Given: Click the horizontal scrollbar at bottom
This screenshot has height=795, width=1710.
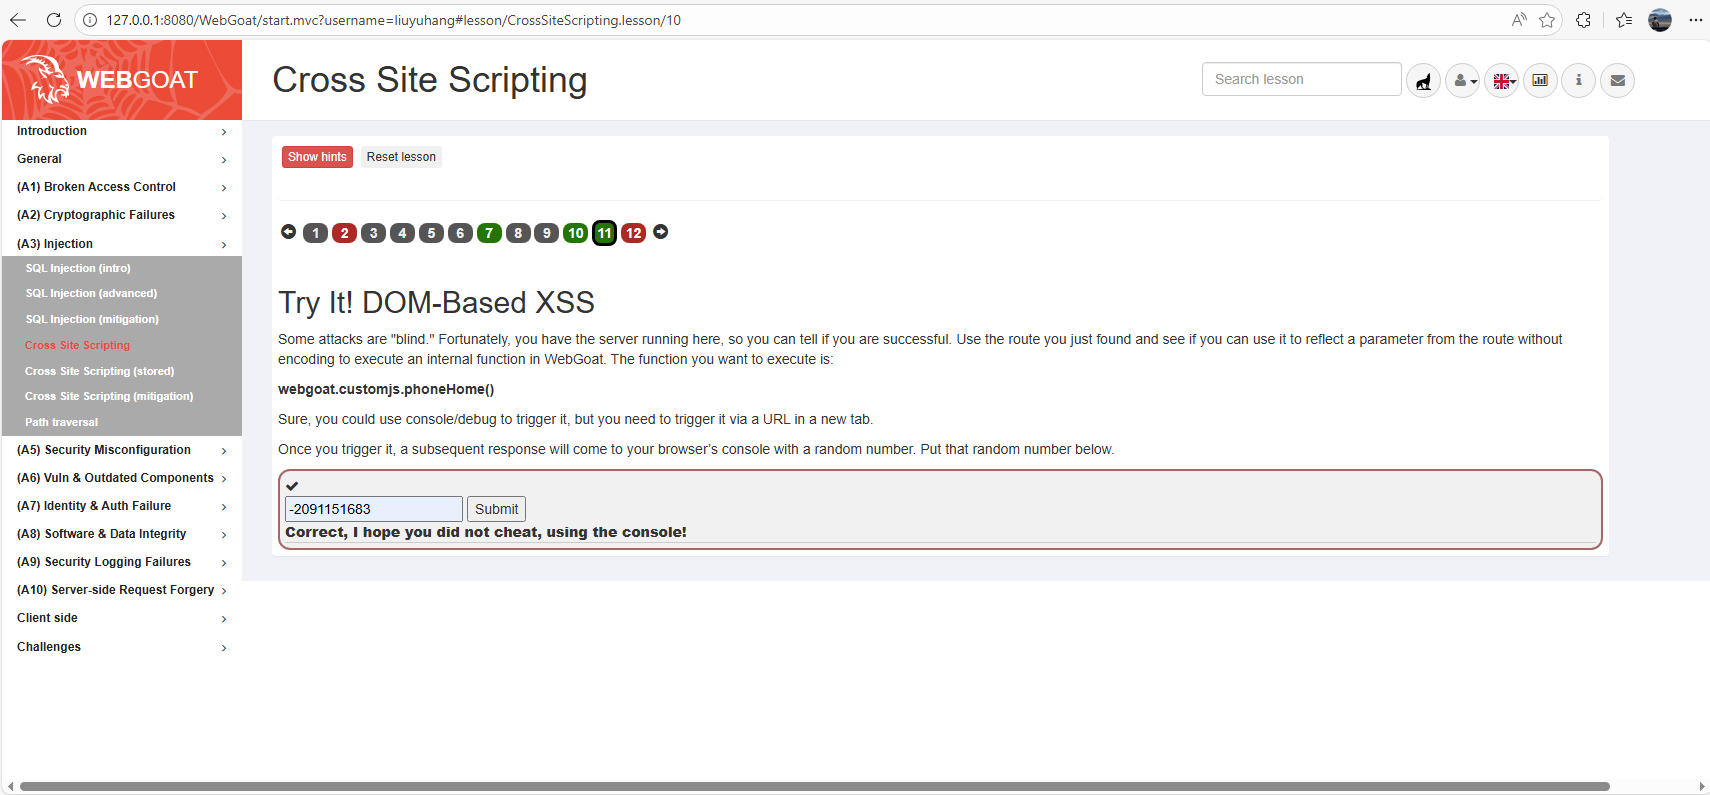Looking at the screenshot, I should [x=815, y=786].
